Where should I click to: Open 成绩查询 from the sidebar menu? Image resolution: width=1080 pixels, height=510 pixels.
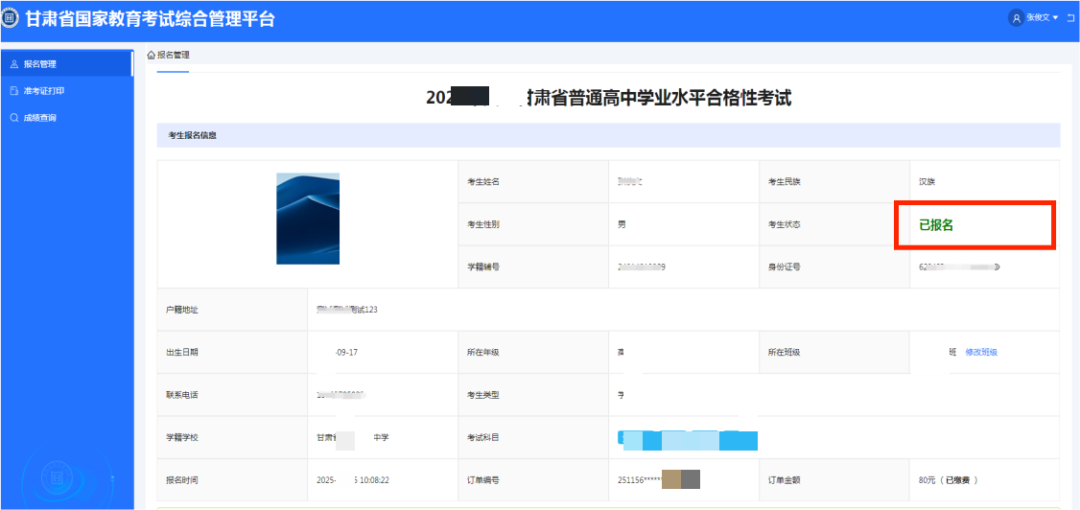click(40, 118)
